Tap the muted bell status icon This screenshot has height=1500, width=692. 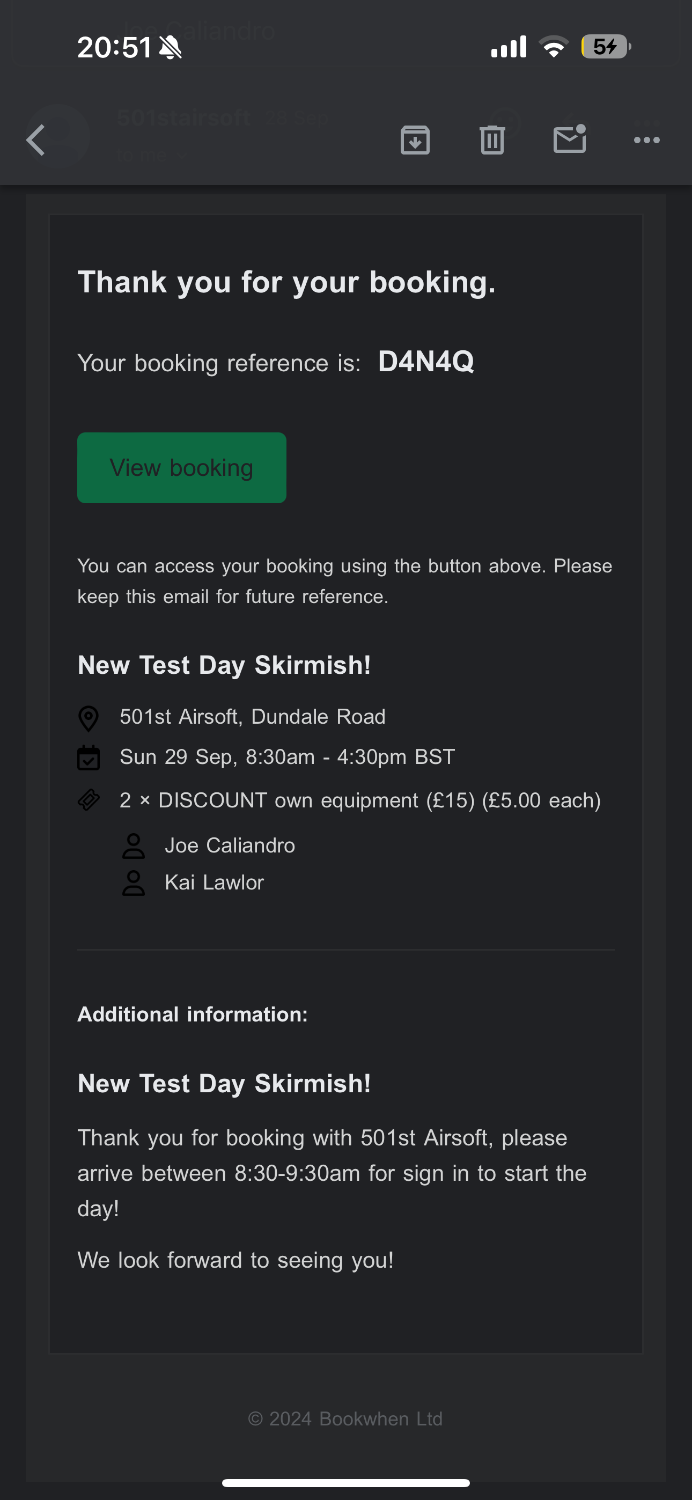click(171, 47)
